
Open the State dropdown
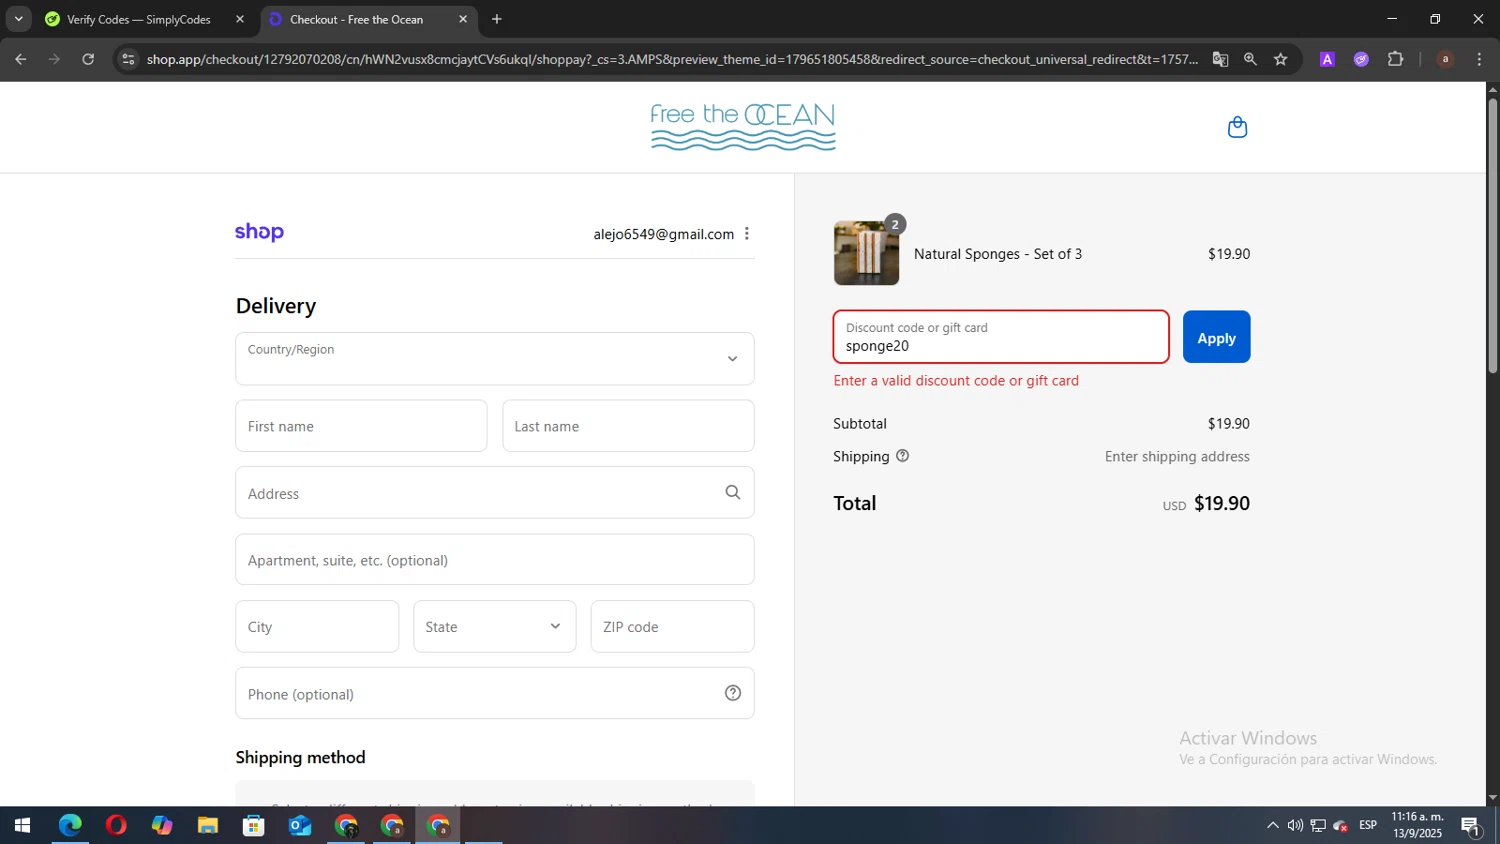(495, 627)
